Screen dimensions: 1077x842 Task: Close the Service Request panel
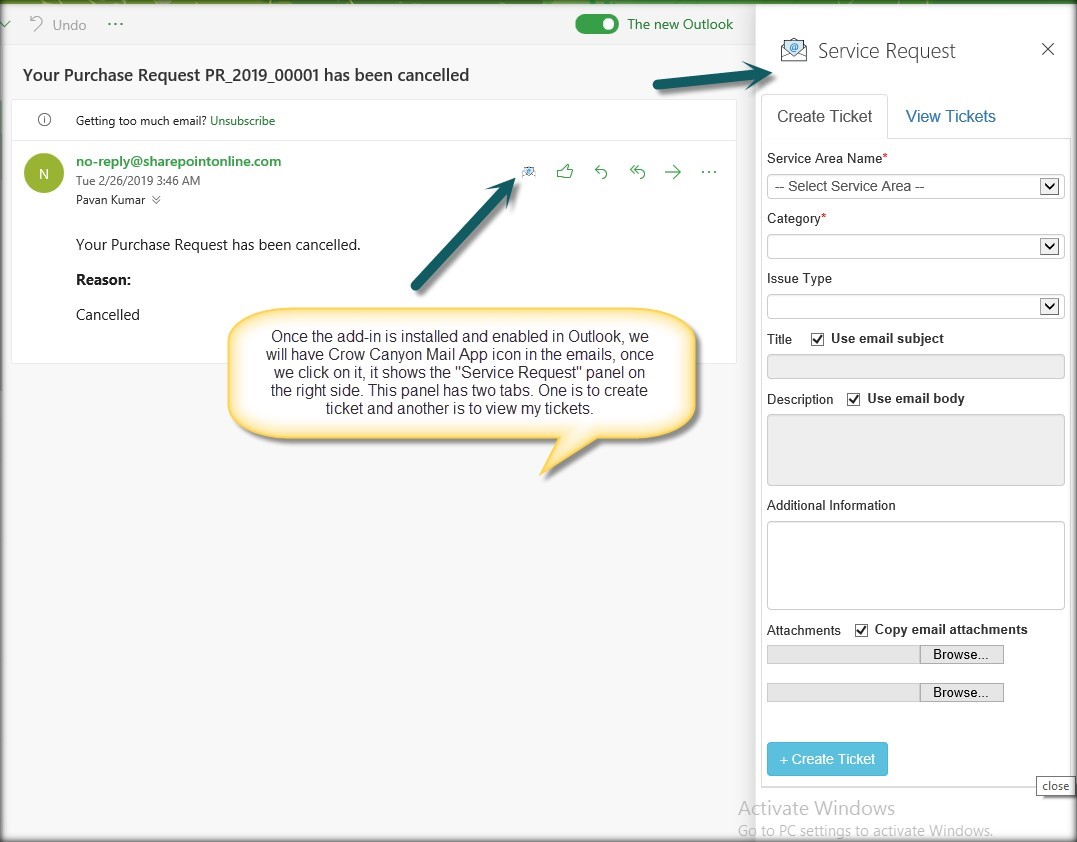(1047, 49)
